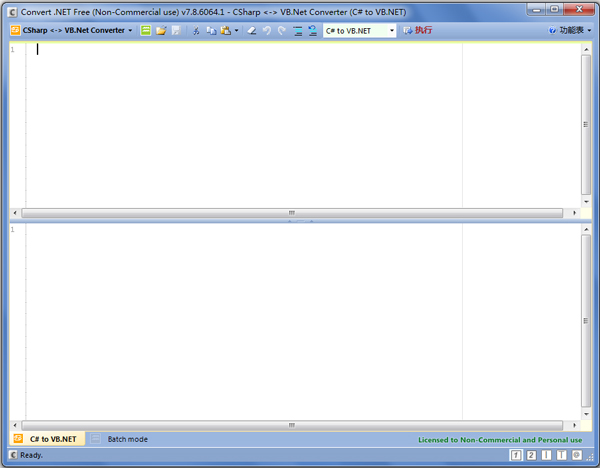The width and height of the screenshot is (600, 468).
Task: Open the C# to VB.NET conversion dropdown
Action: (360, 31)
